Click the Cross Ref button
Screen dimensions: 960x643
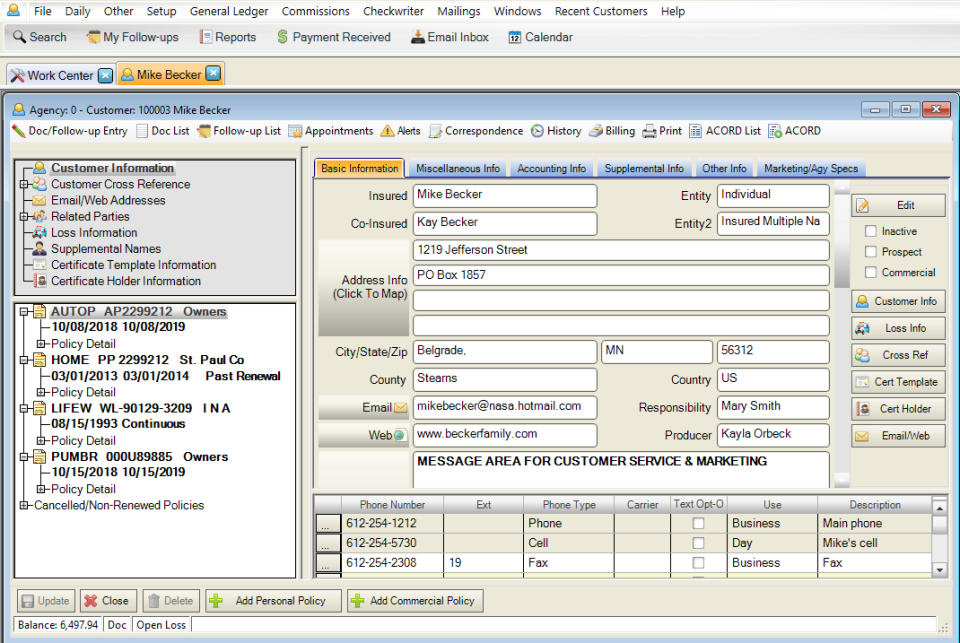[898, 354]
